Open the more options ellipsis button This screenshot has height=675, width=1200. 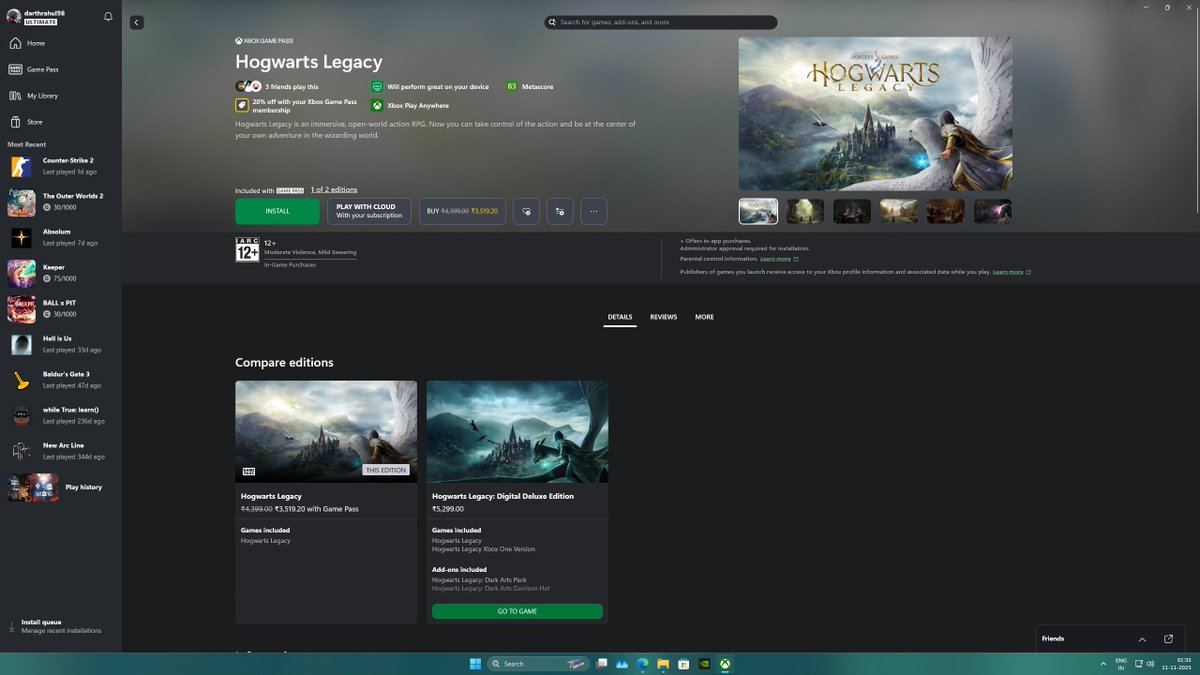coord(594,211)
